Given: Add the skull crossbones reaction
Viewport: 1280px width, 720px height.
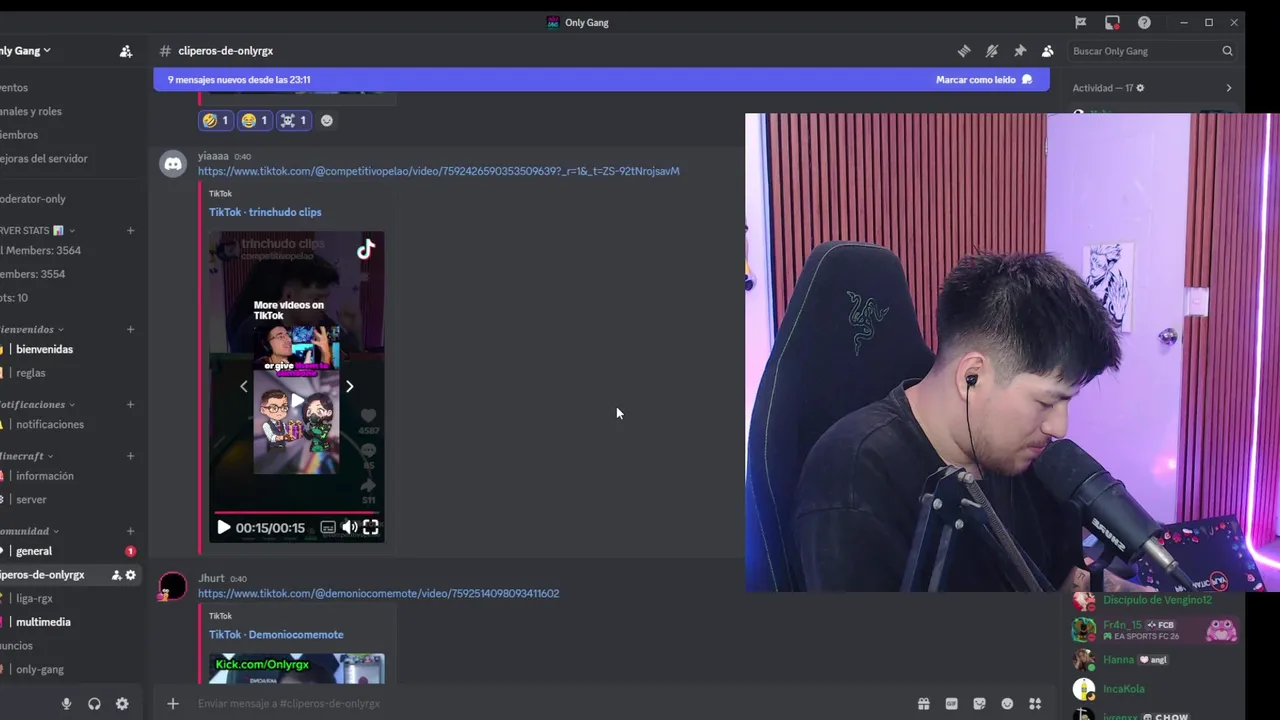Looking at the screenshot, I should (293, 120).
